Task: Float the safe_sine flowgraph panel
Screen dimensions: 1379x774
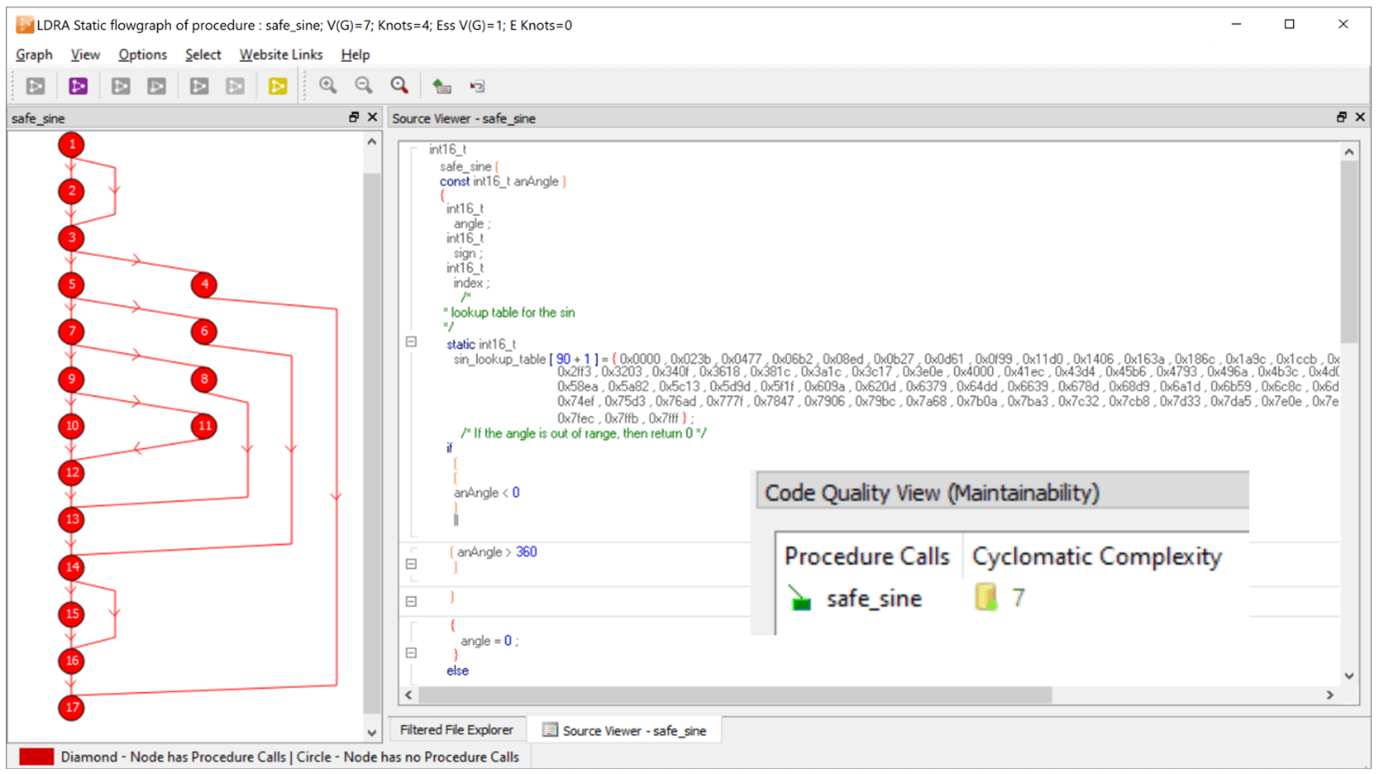Action: [354, 117]
